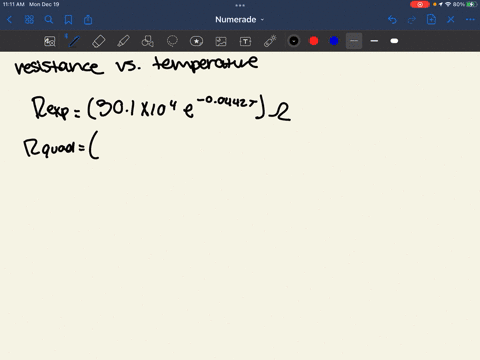480x360 pixels.
Task: Choose the black pen color
Action: (x=294, y=41)
